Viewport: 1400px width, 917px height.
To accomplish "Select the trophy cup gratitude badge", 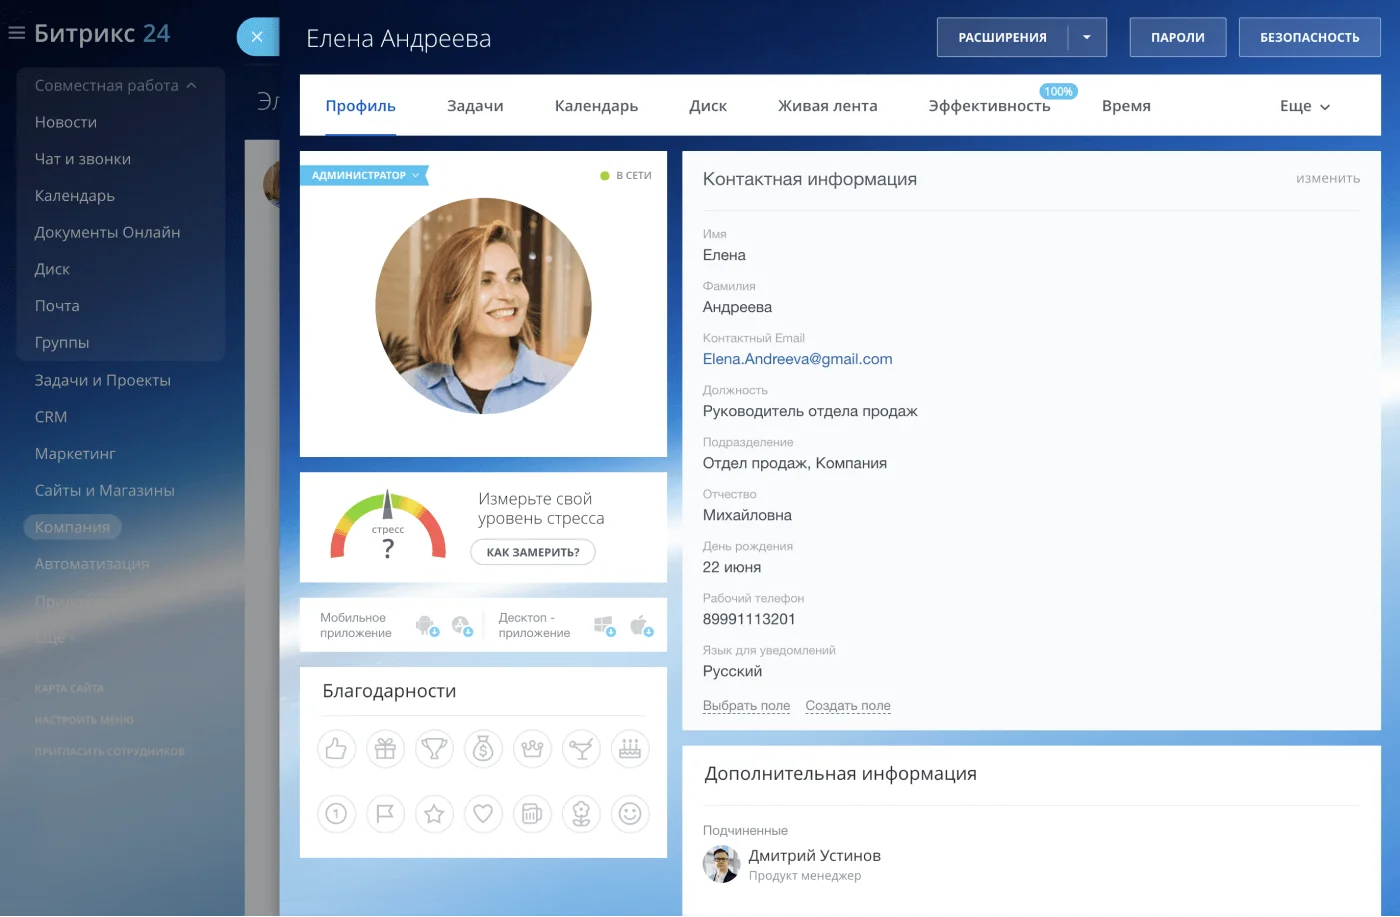I will [x=434, y=749].
